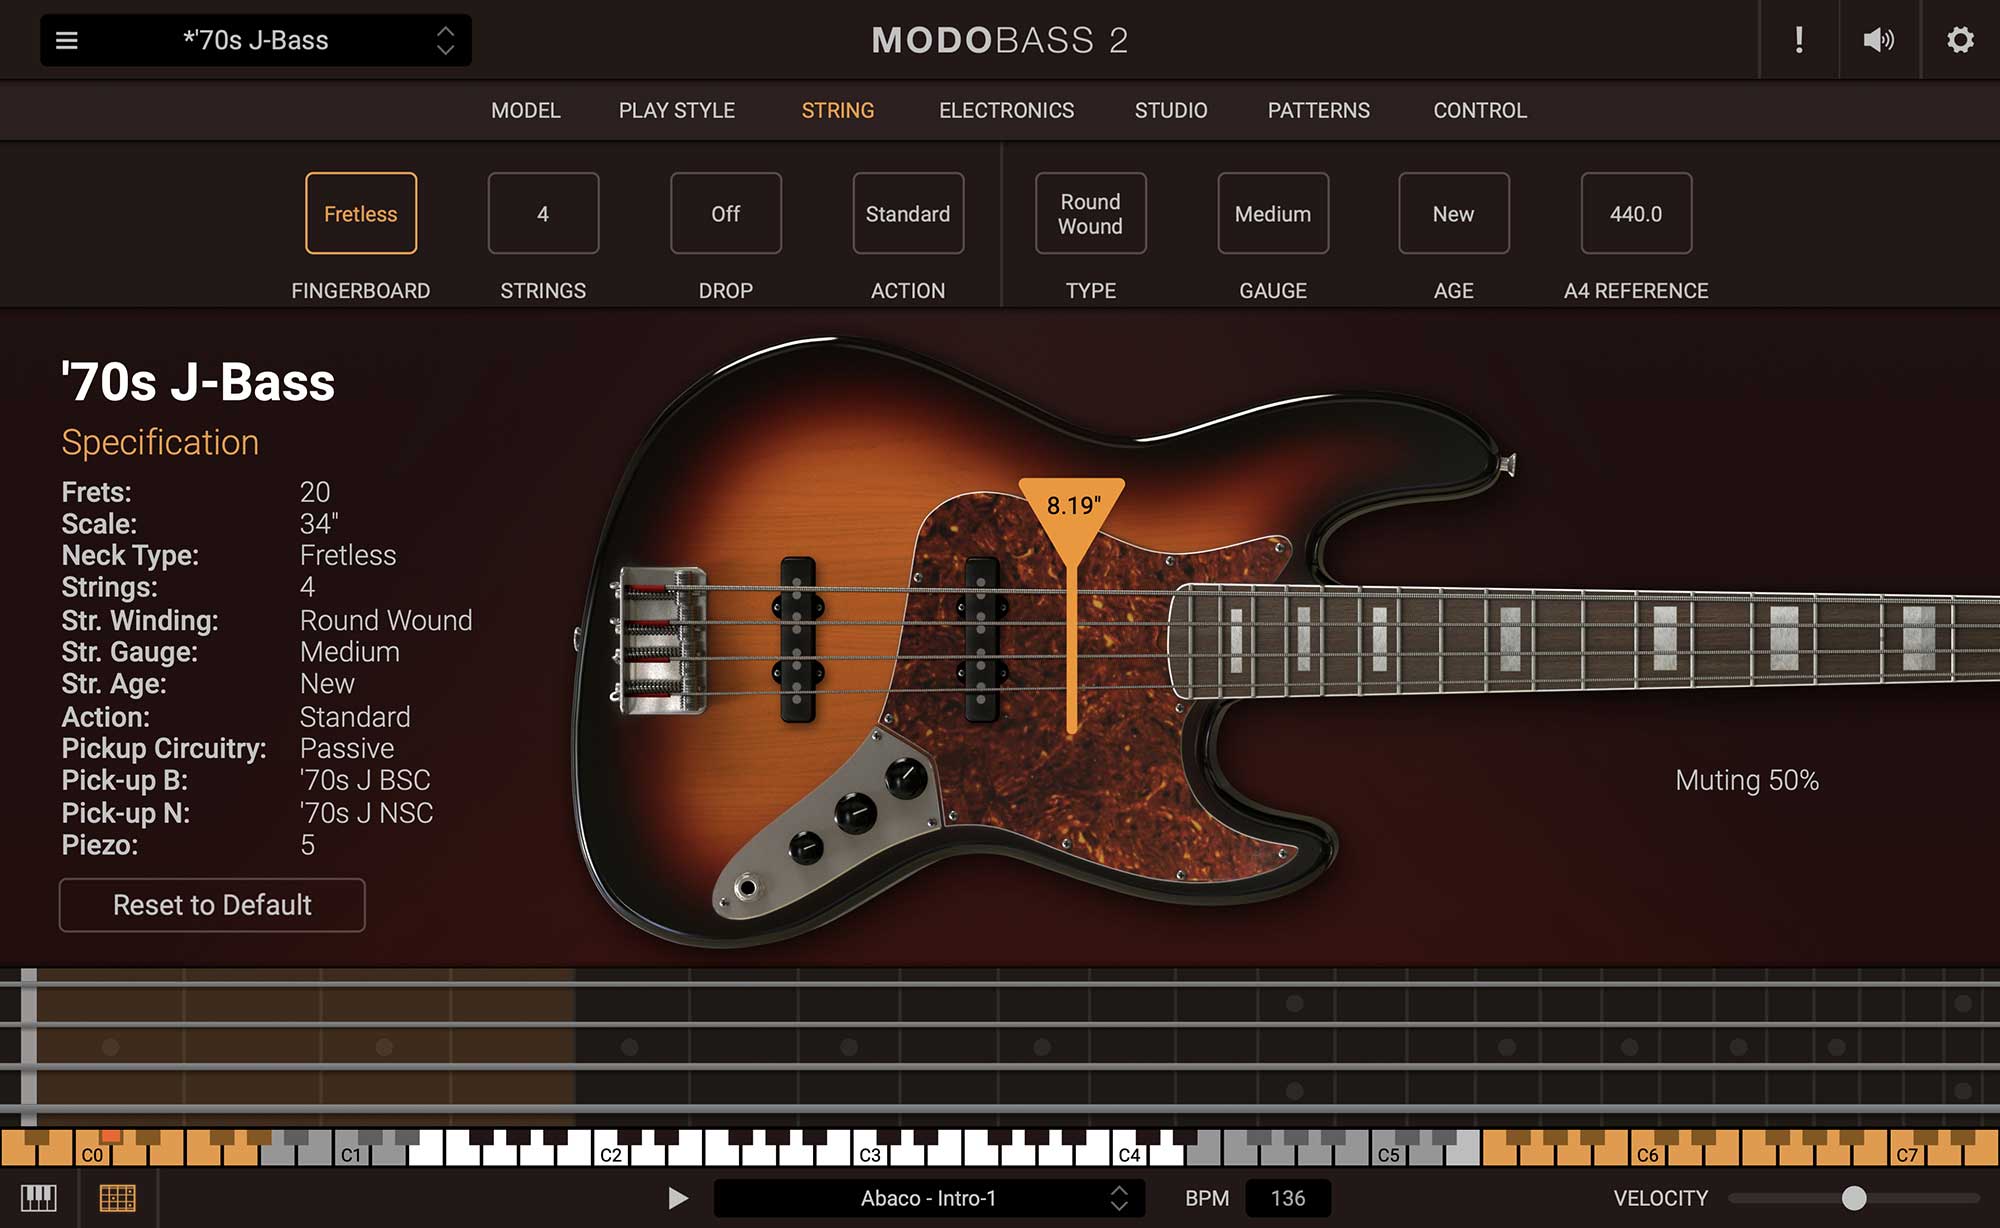The height and width of the screenshot is (1228, 2000).
Task: Click the Reset to Default button
Action: coord(211,905)
